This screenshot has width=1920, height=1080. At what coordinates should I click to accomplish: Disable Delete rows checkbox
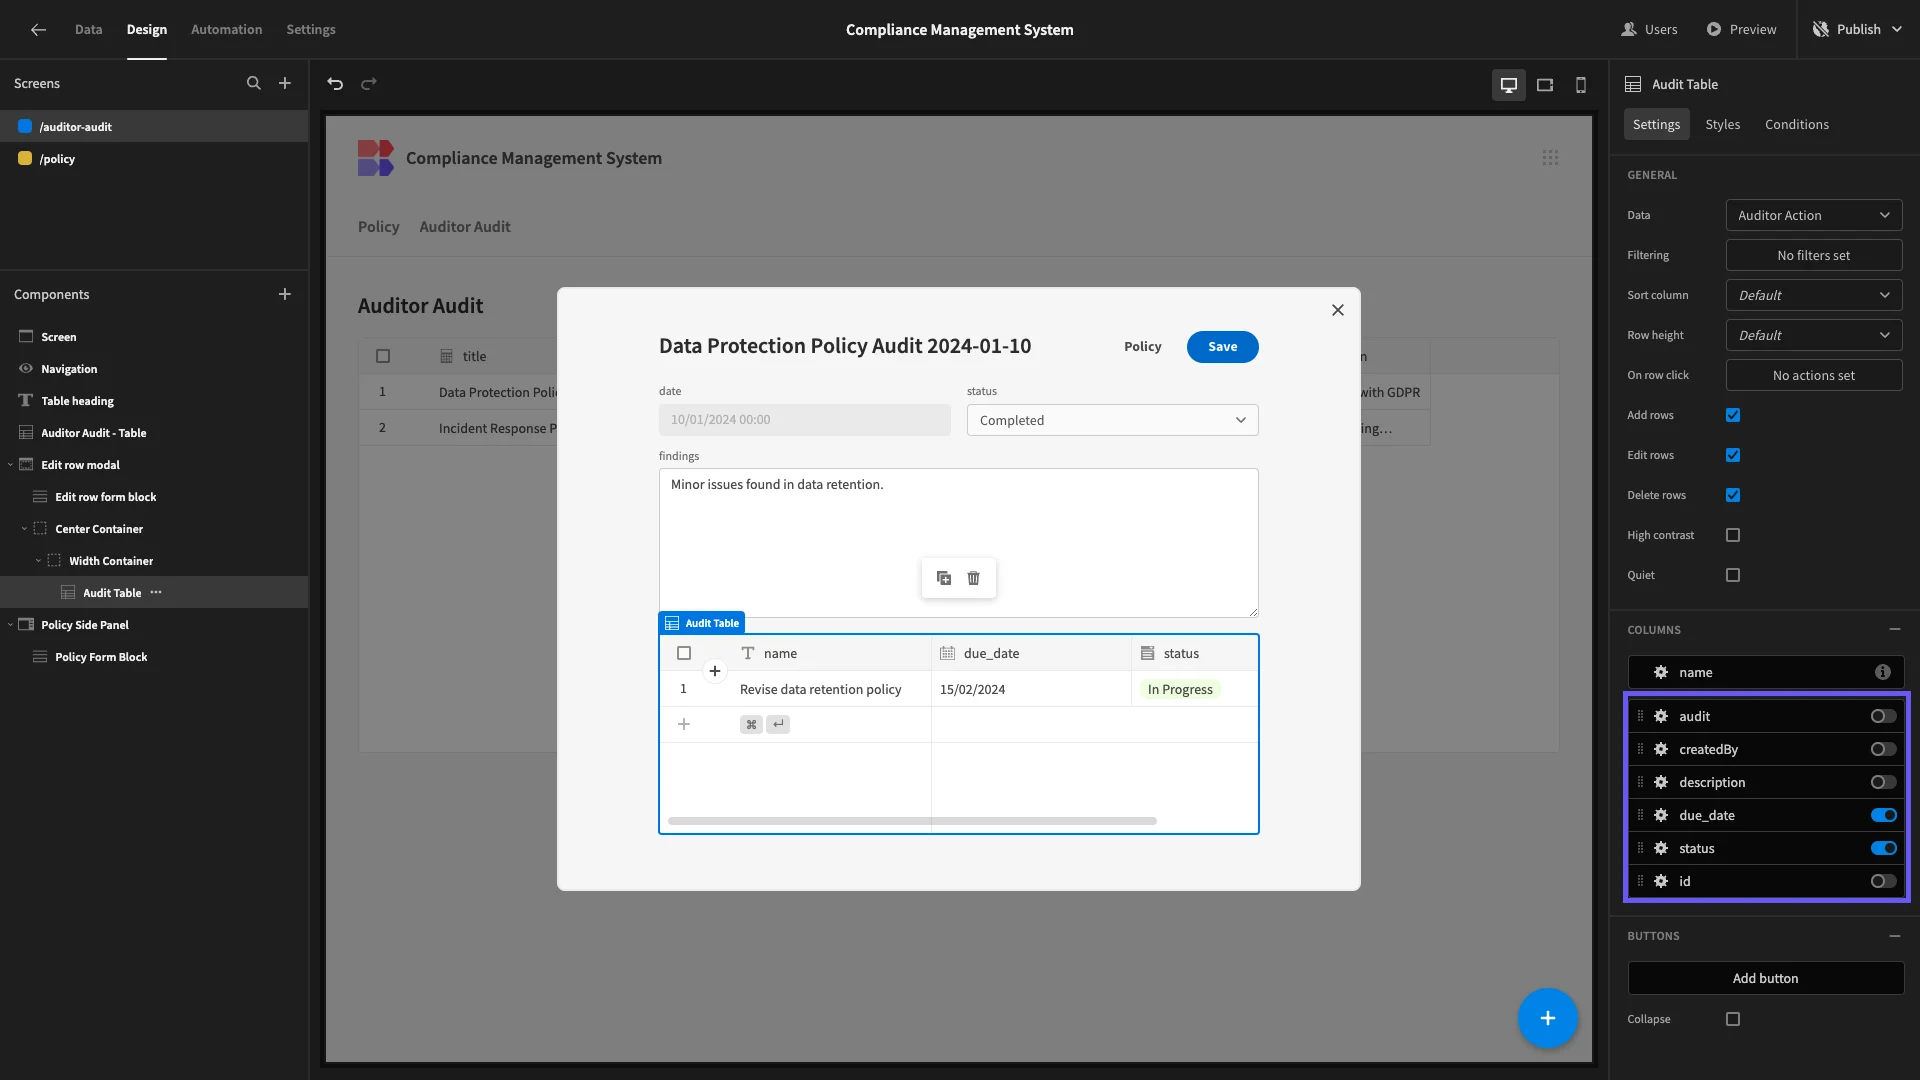pyautogui.click(x=1733, y=495)
